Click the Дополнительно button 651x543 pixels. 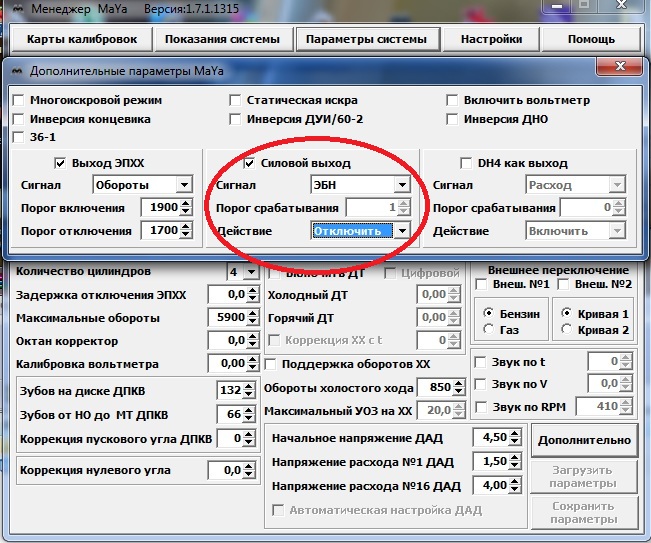(x=584, y=440)
